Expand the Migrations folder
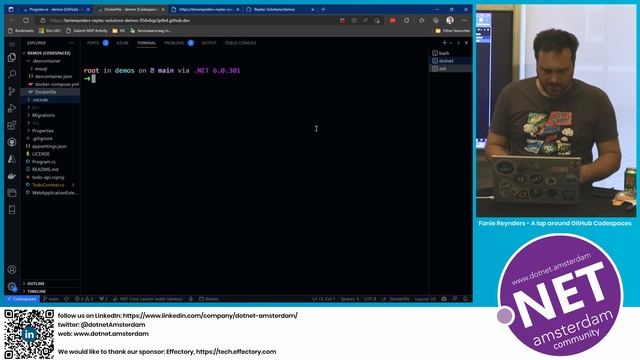This screenshot has height=360, width=640. 43,115
